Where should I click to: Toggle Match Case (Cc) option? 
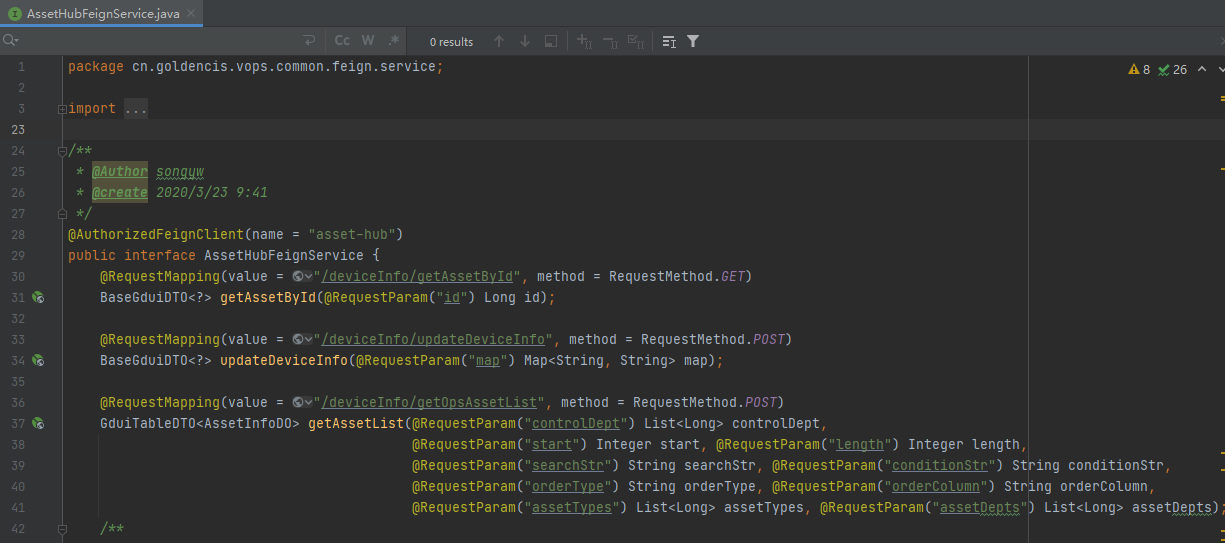pos(342,41)
